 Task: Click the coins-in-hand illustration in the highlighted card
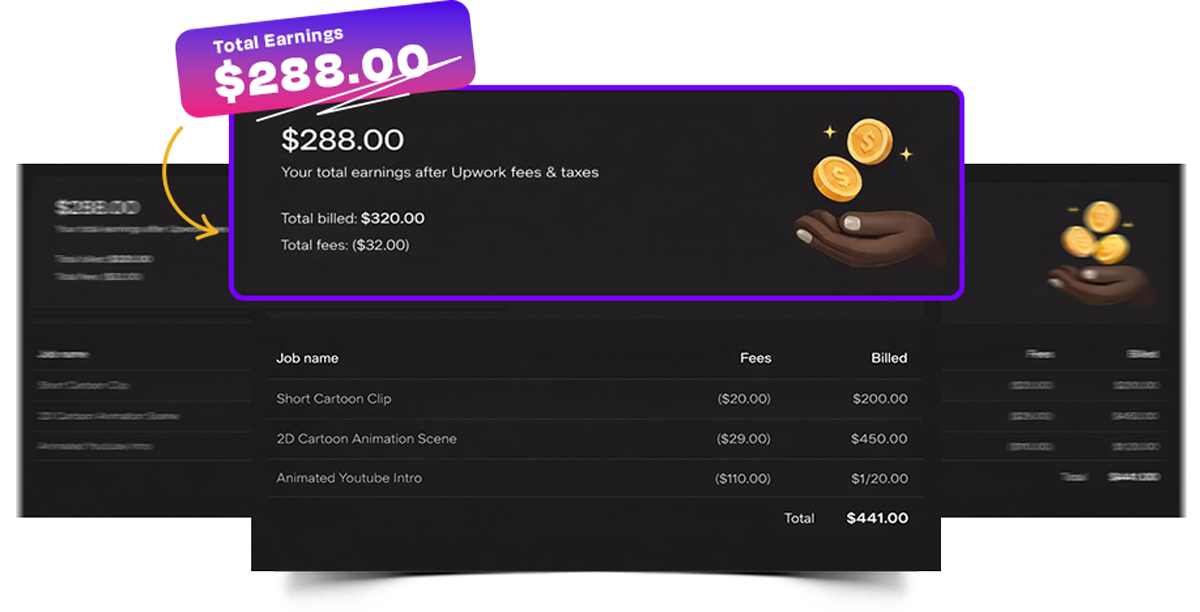click(x=862, y=195)
